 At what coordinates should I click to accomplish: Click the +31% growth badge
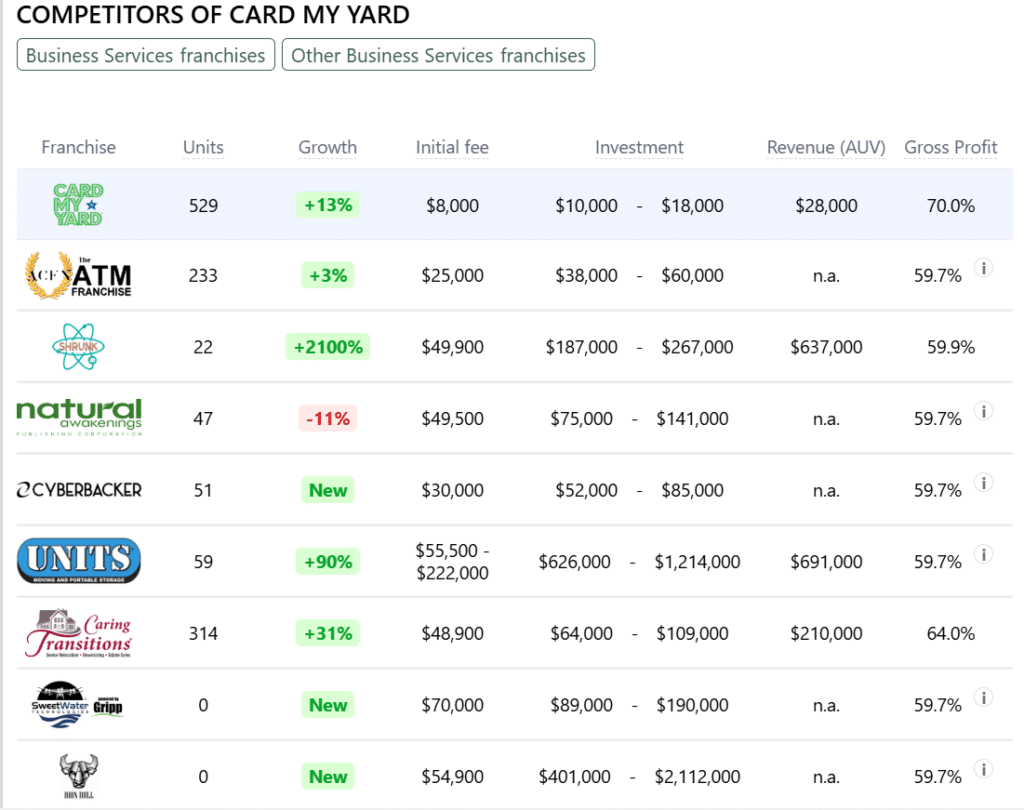point(328,634)
